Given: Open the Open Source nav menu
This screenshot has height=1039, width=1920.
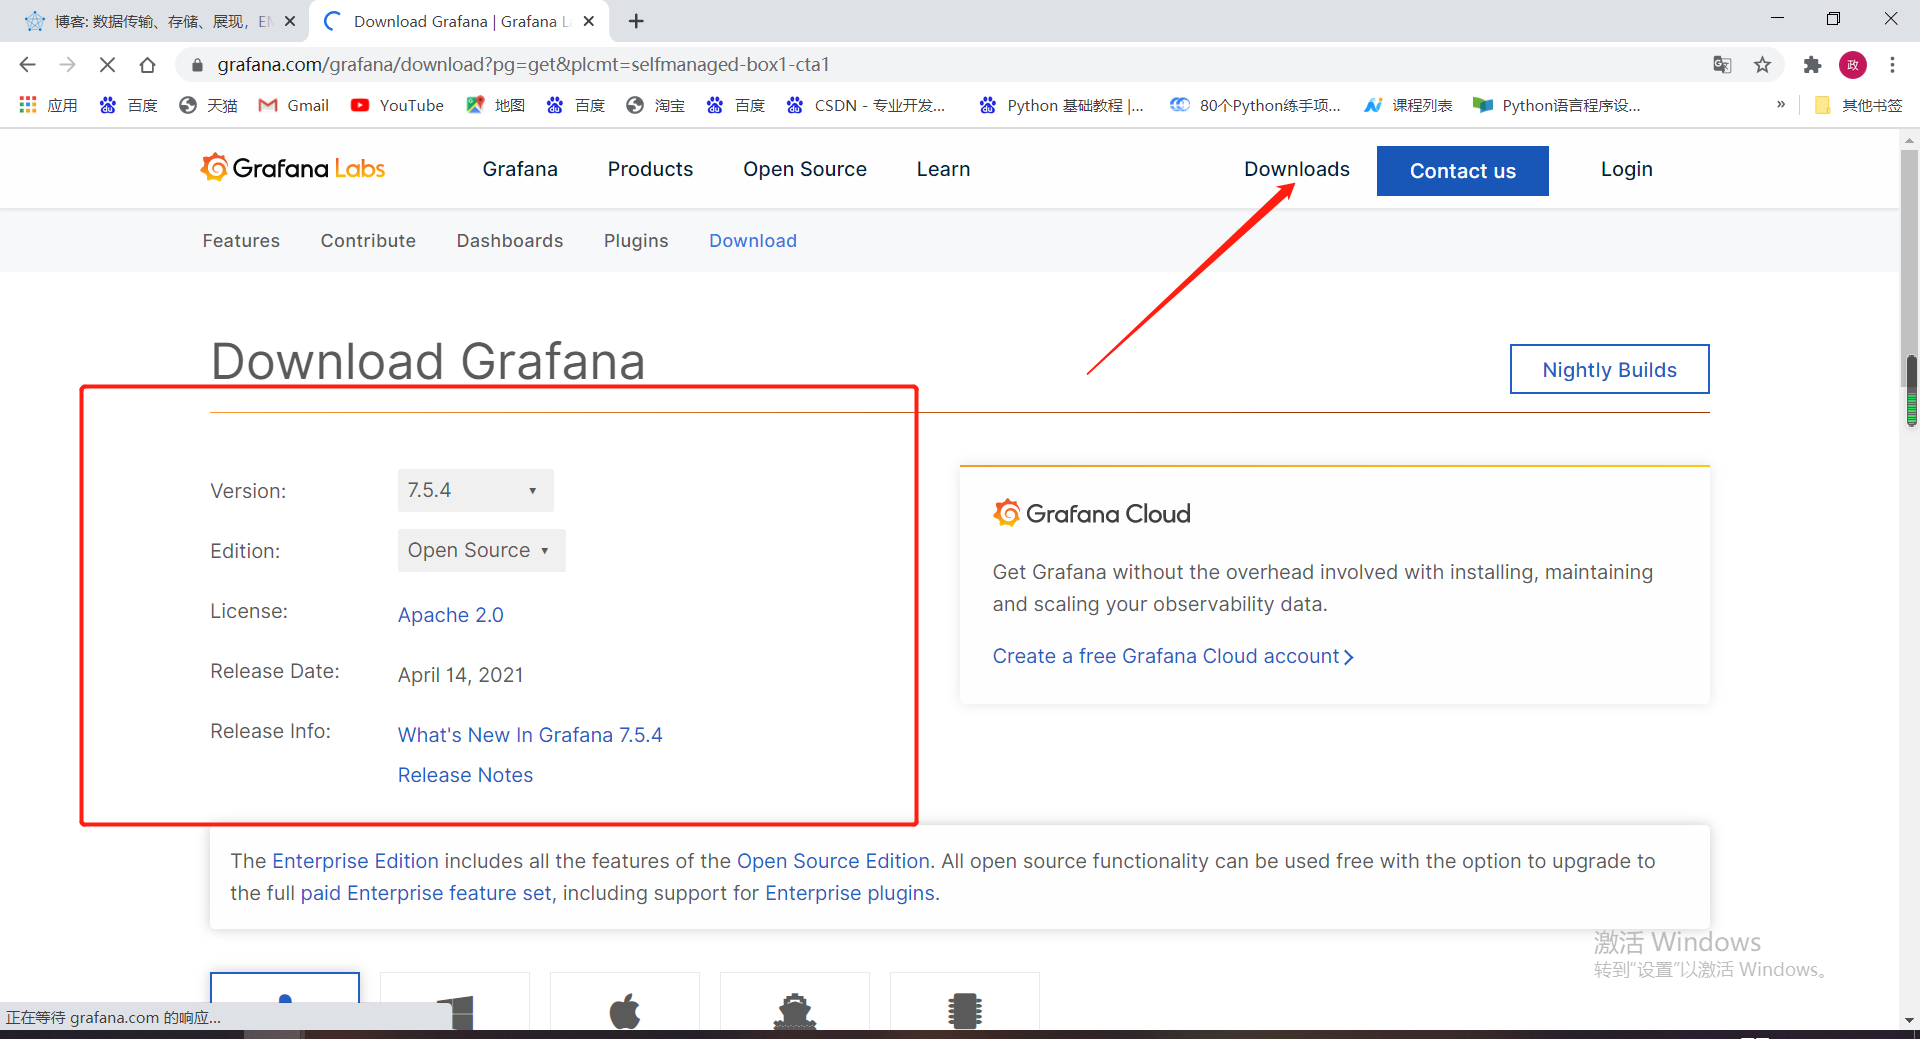Looking at the screenshot, I should coord(805,169).
